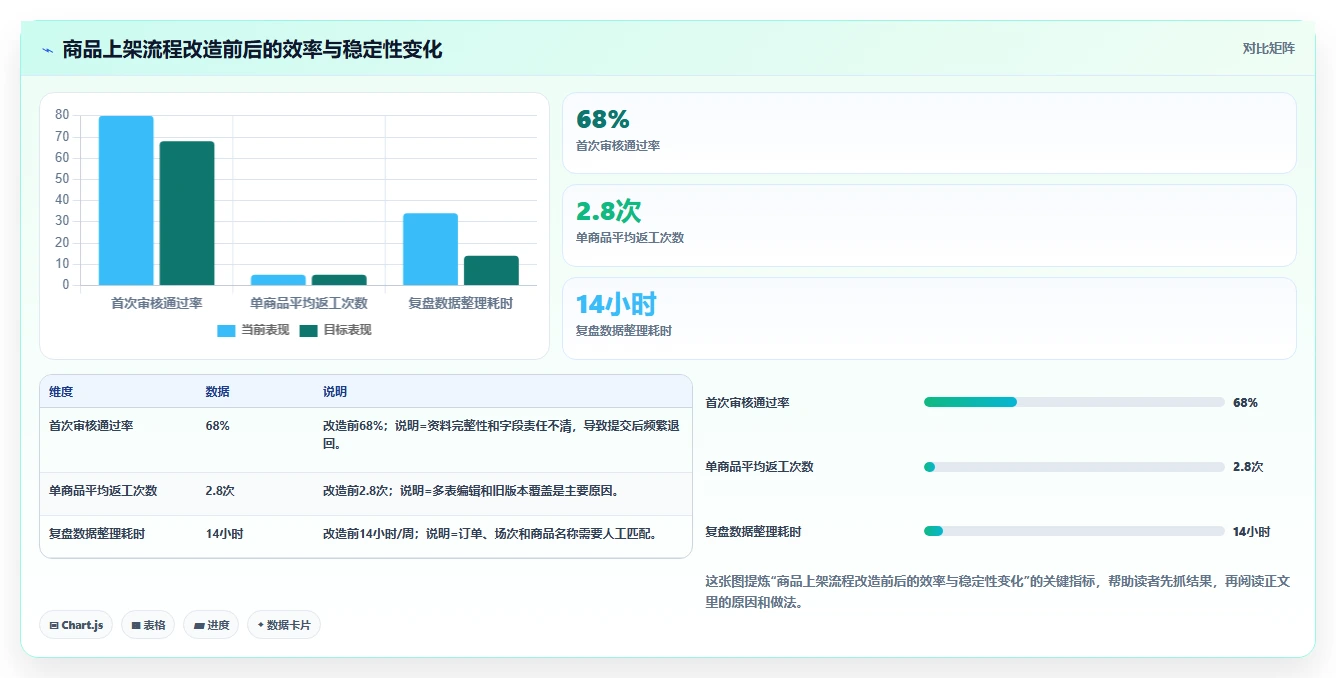Select the 14小时 stat card

pyautogui.click(x=929, y=318)
